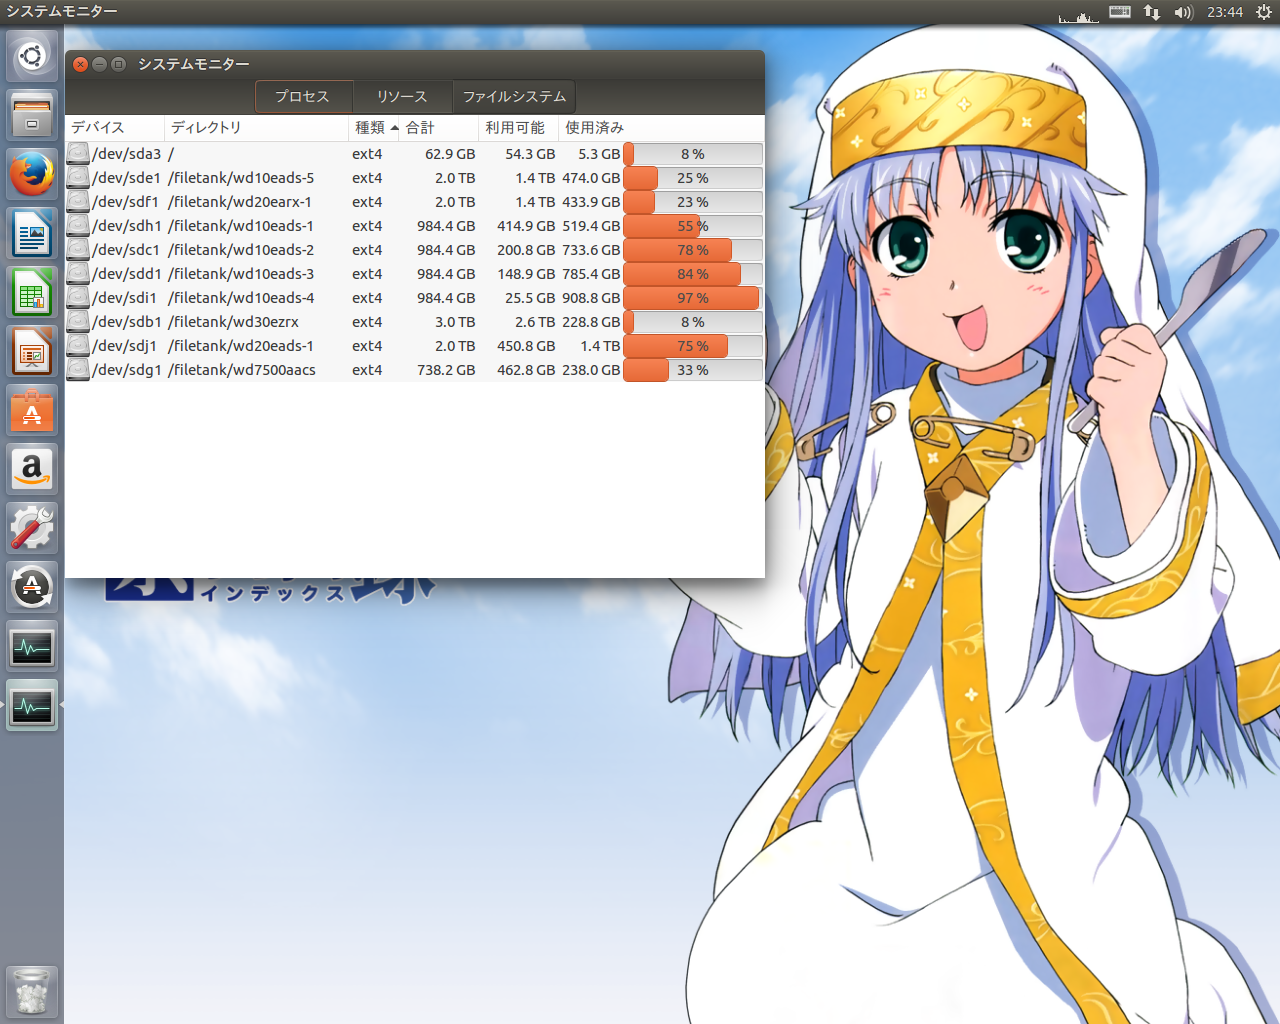
Task: Click the disk icon for /dev/sdg1
Action: 78,370
